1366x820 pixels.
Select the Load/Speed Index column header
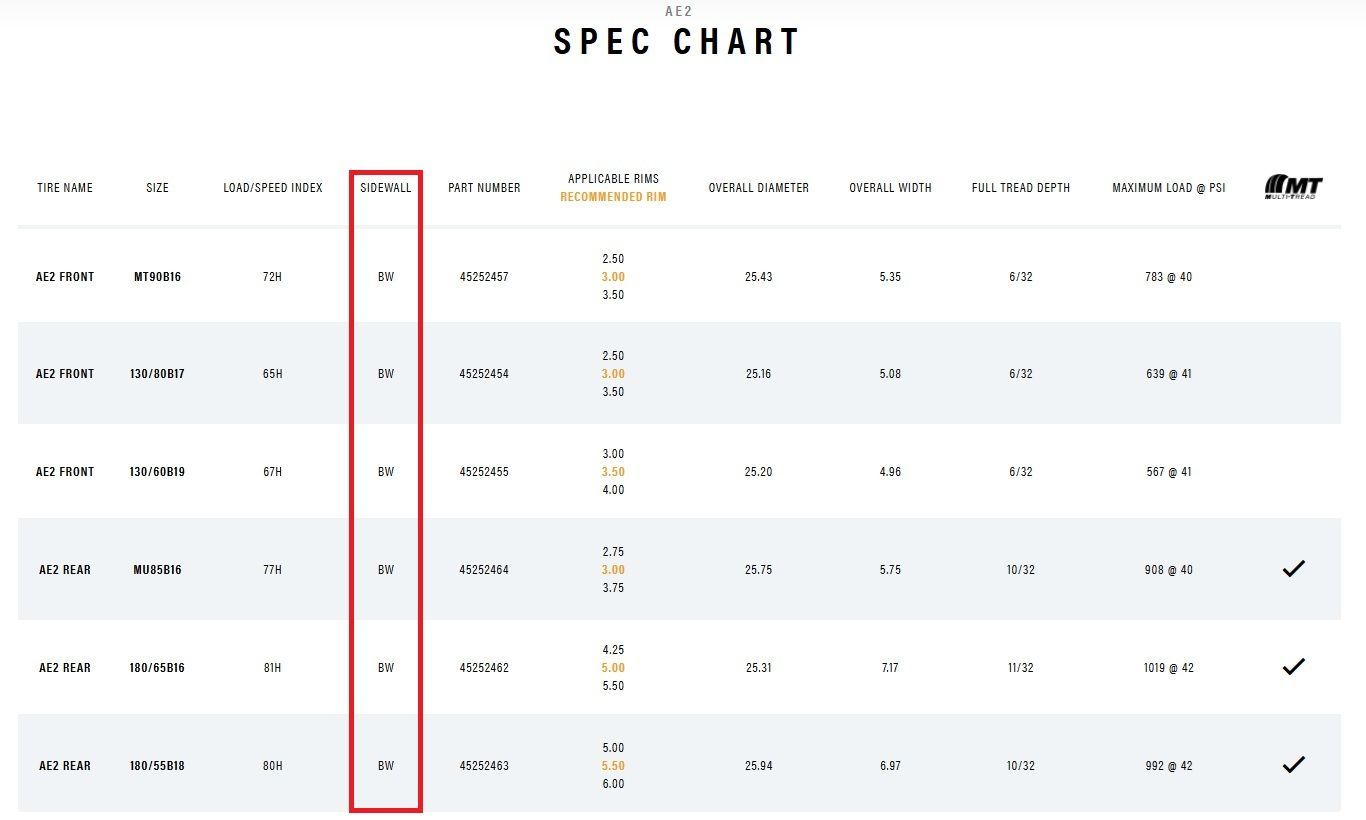pos(273,188)
